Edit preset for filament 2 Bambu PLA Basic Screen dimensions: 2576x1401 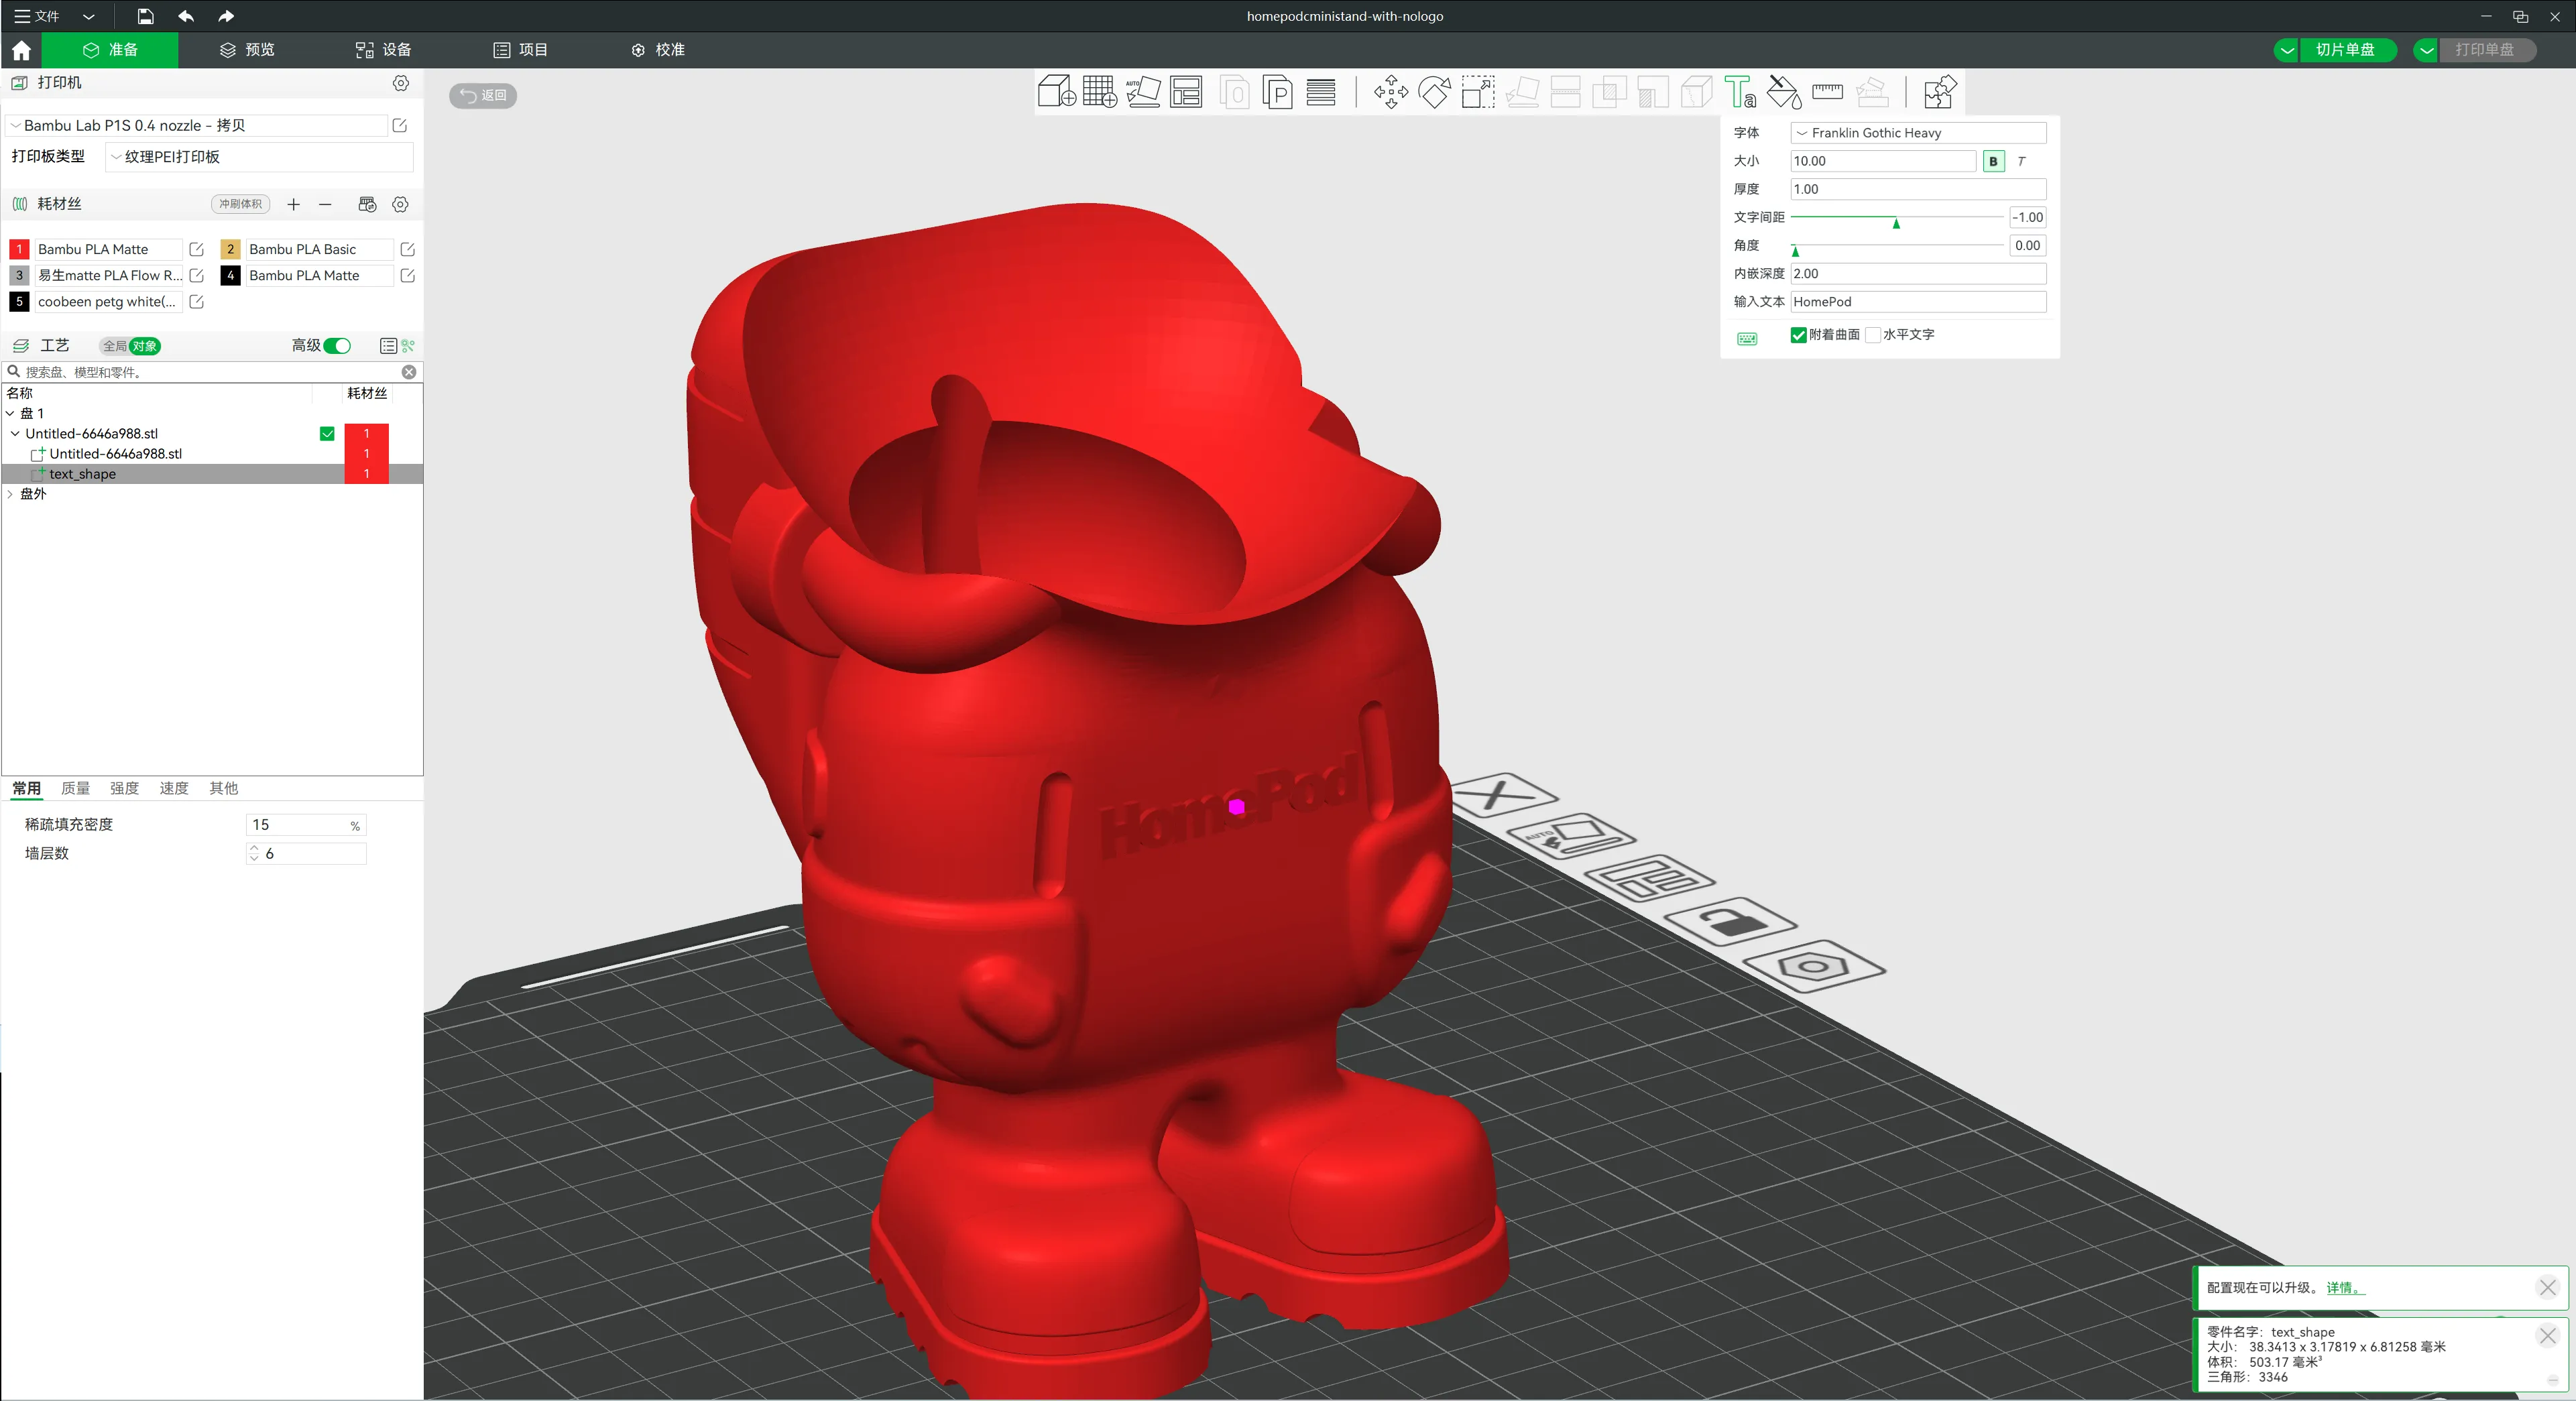pos(407,249)
